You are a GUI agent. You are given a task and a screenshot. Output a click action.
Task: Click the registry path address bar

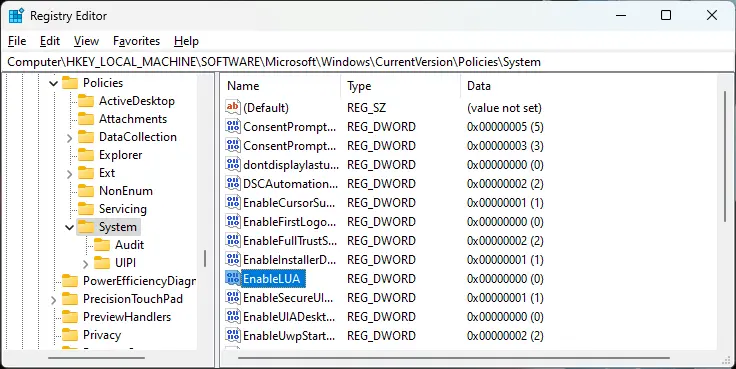368,62
